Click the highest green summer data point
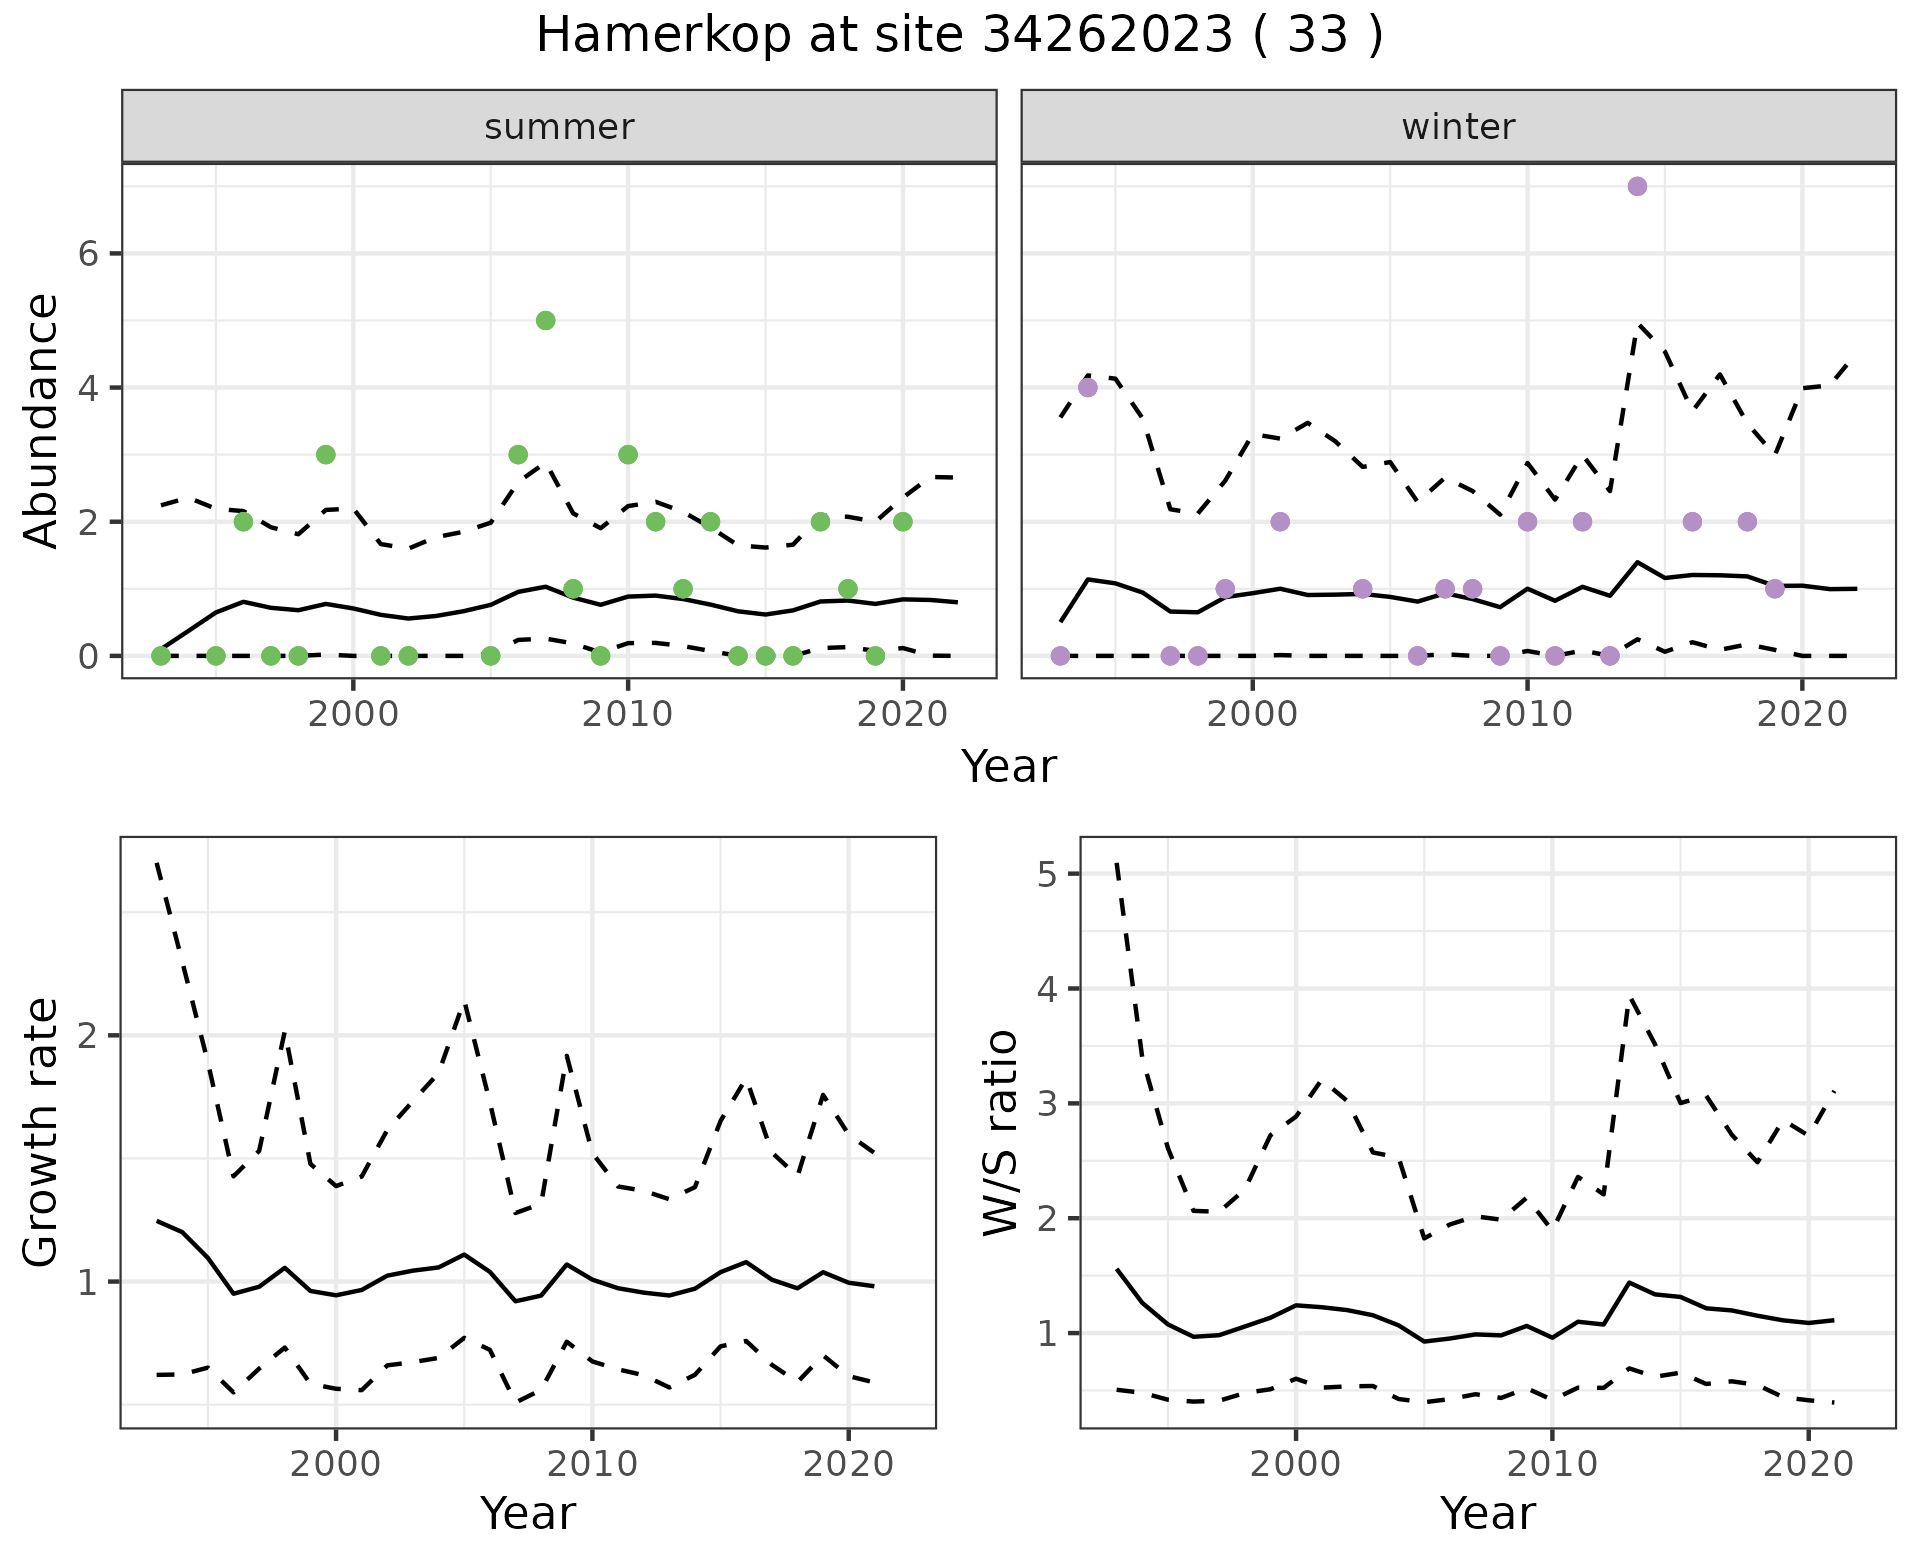This screenshot has width=1920, height=1560. pyautogui.click(x=545, y=320)
